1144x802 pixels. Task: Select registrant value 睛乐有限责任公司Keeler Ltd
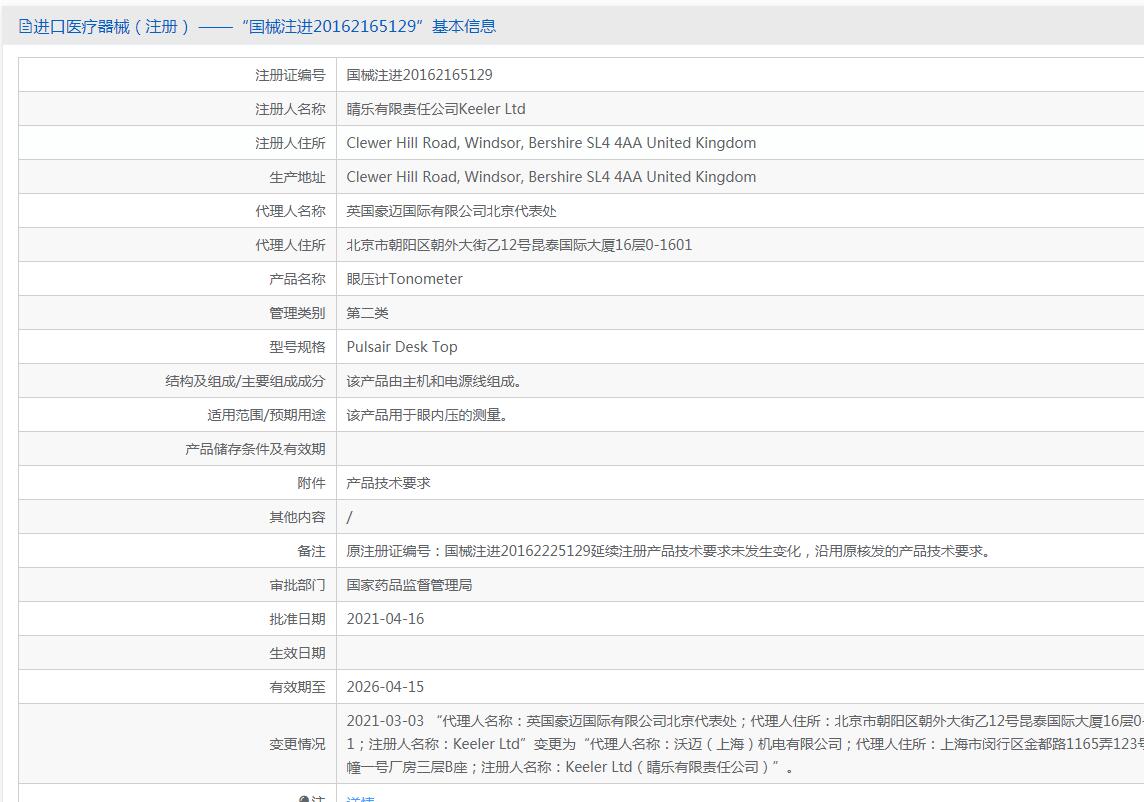[x=436, y=109]
